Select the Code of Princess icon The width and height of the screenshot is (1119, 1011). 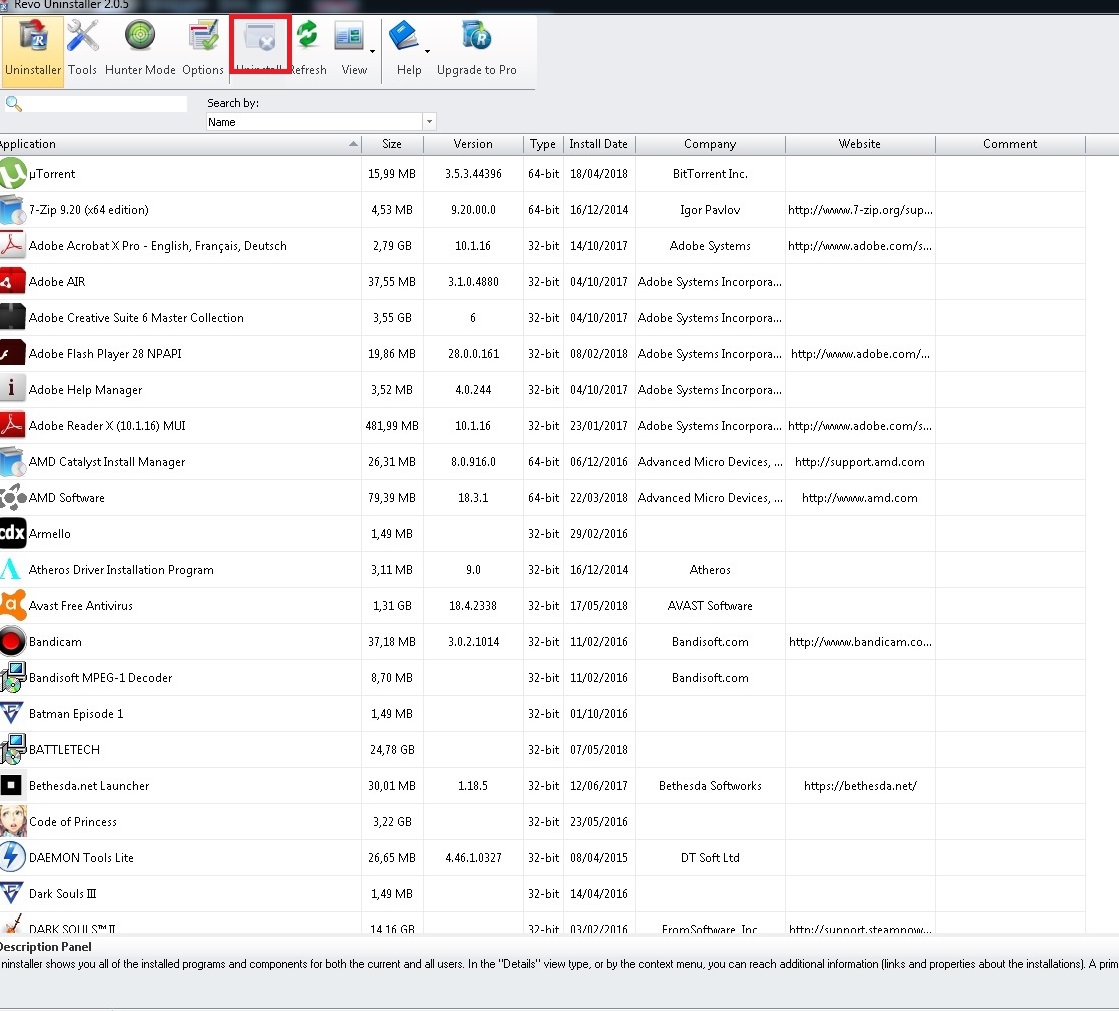[13, 822]
